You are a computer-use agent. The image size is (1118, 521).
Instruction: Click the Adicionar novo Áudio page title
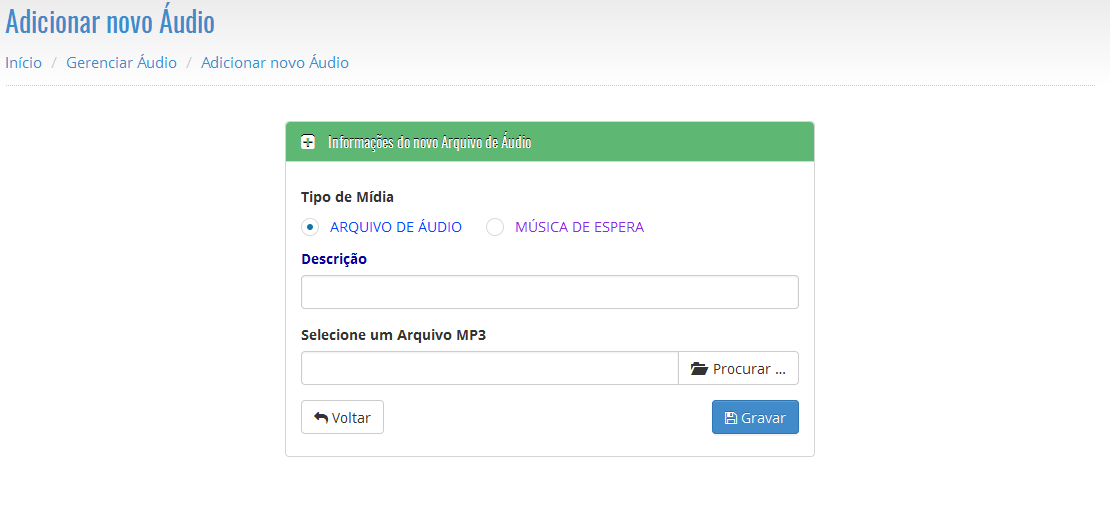tap(110, 21)
